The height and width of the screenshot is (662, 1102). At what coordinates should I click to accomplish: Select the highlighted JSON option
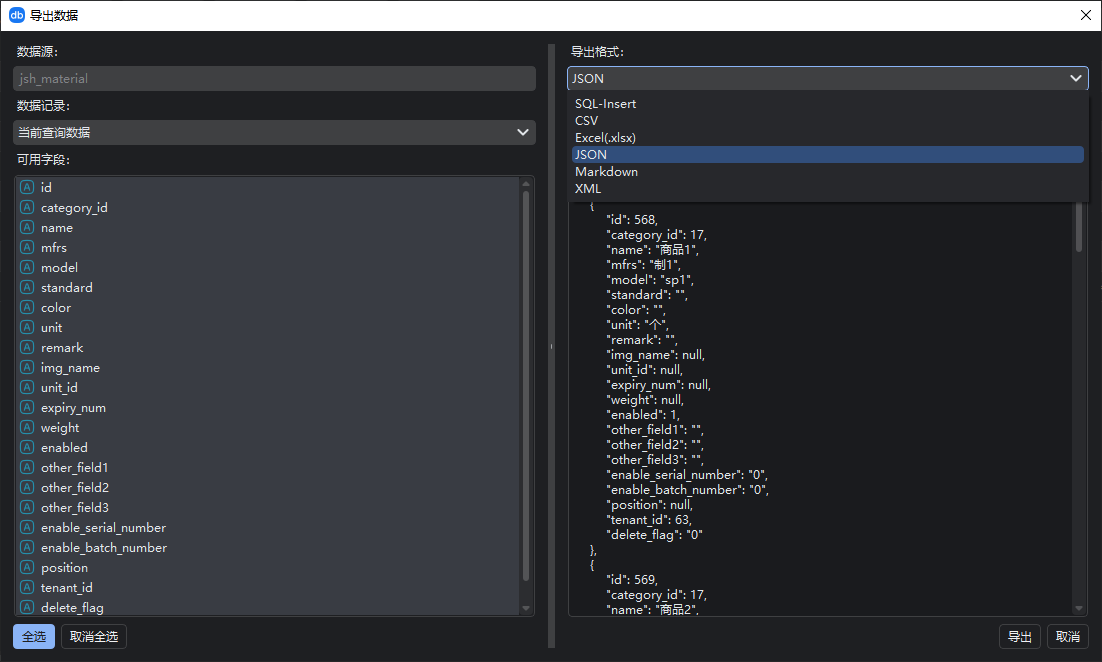[827, 155]
